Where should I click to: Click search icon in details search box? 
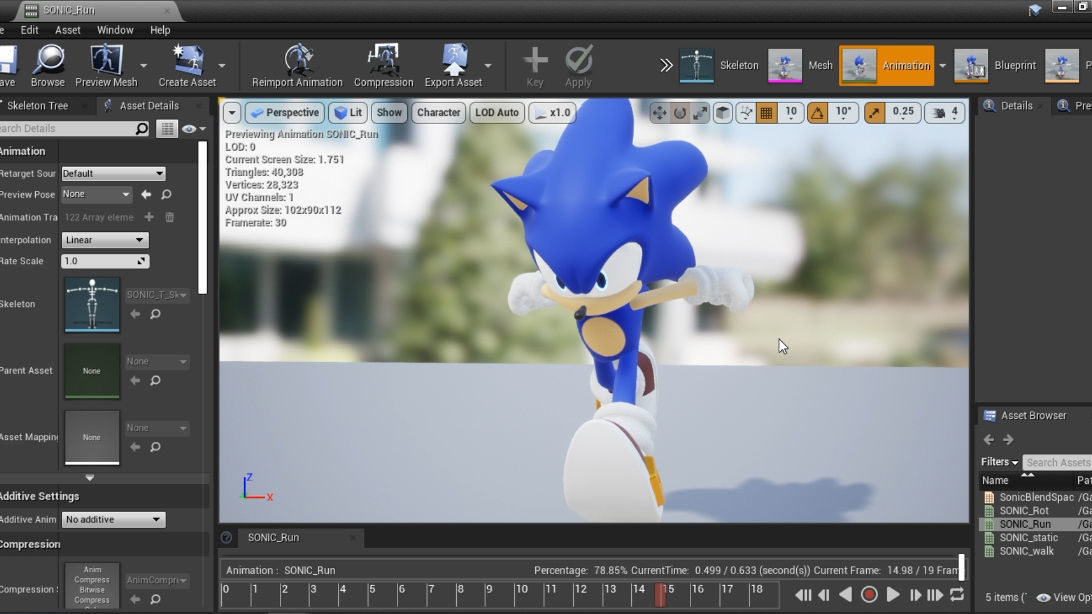coord(141,128)
